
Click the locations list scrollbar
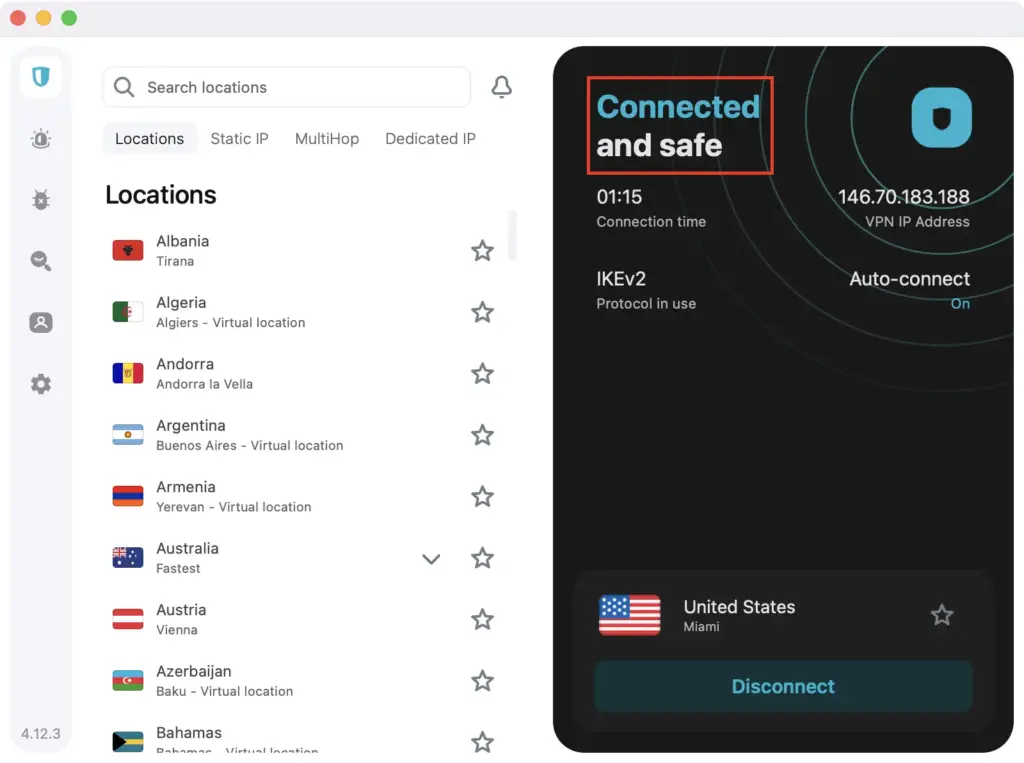click(x=513, y=235)
